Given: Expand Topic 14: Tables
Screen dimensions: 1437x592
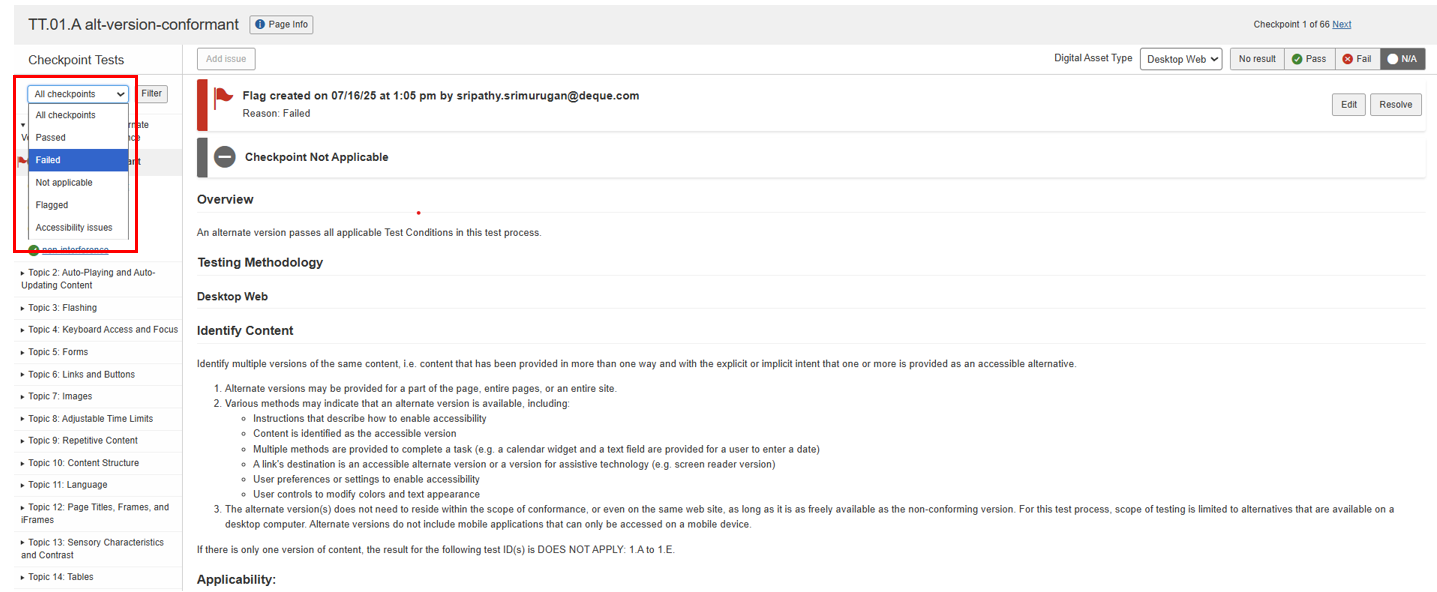Looking at the screenshot, I should coord(60,577).
